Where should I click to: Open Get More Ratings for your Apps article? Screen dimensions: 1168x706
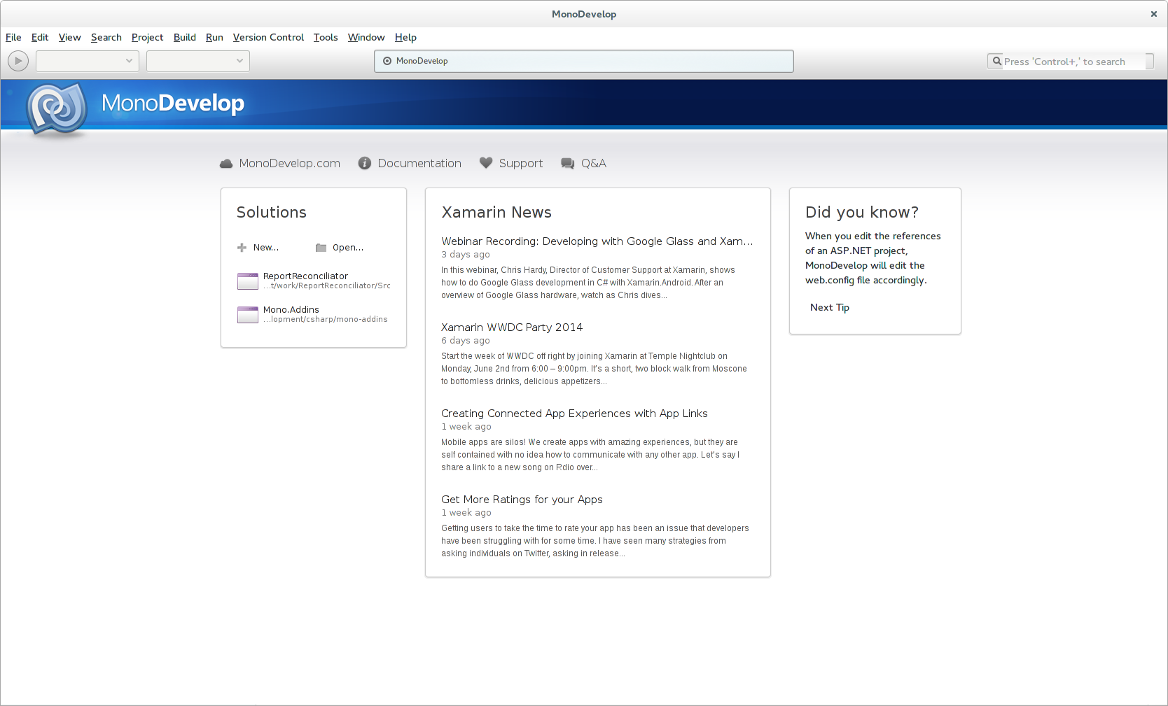coord(521,500)
